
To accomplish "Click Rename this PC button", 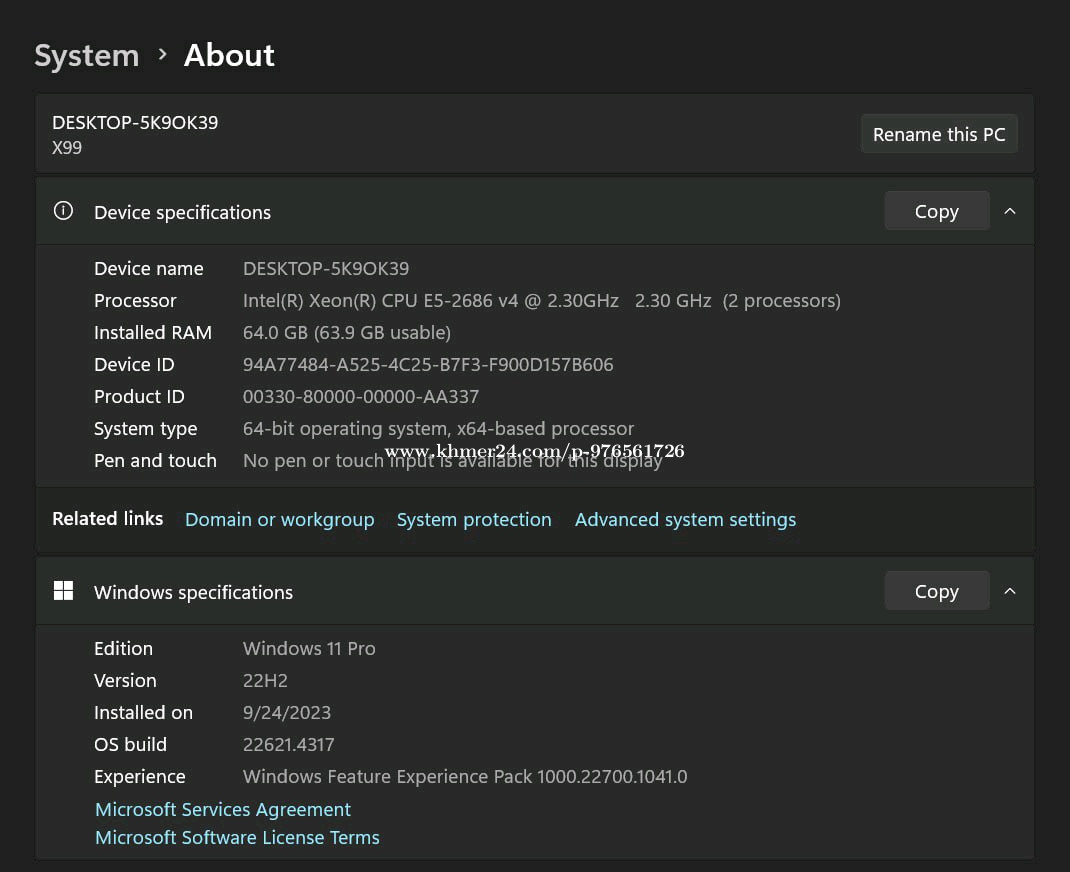I will tap(939, 134).
